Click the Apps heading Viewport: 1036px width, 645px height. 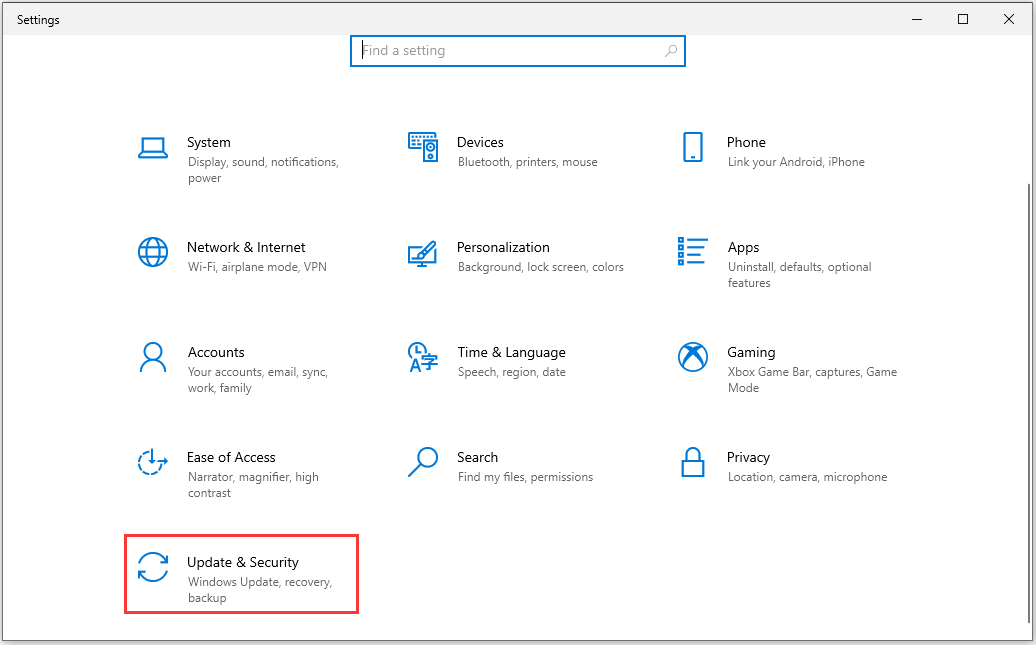[743, 247]
